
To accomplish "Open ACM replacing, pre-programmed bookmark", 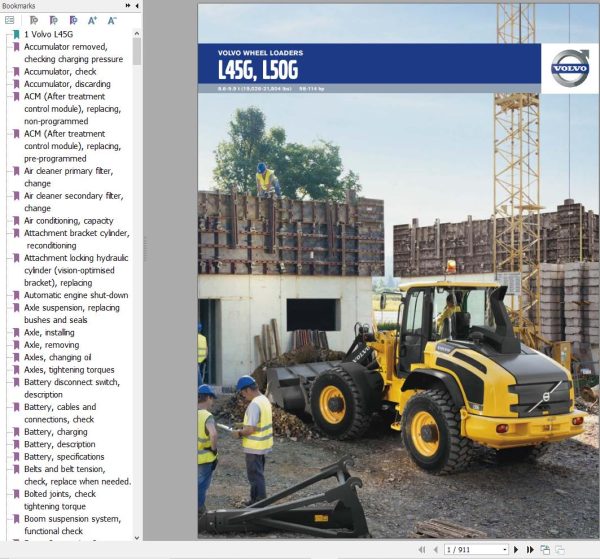I will click(72, 146).
